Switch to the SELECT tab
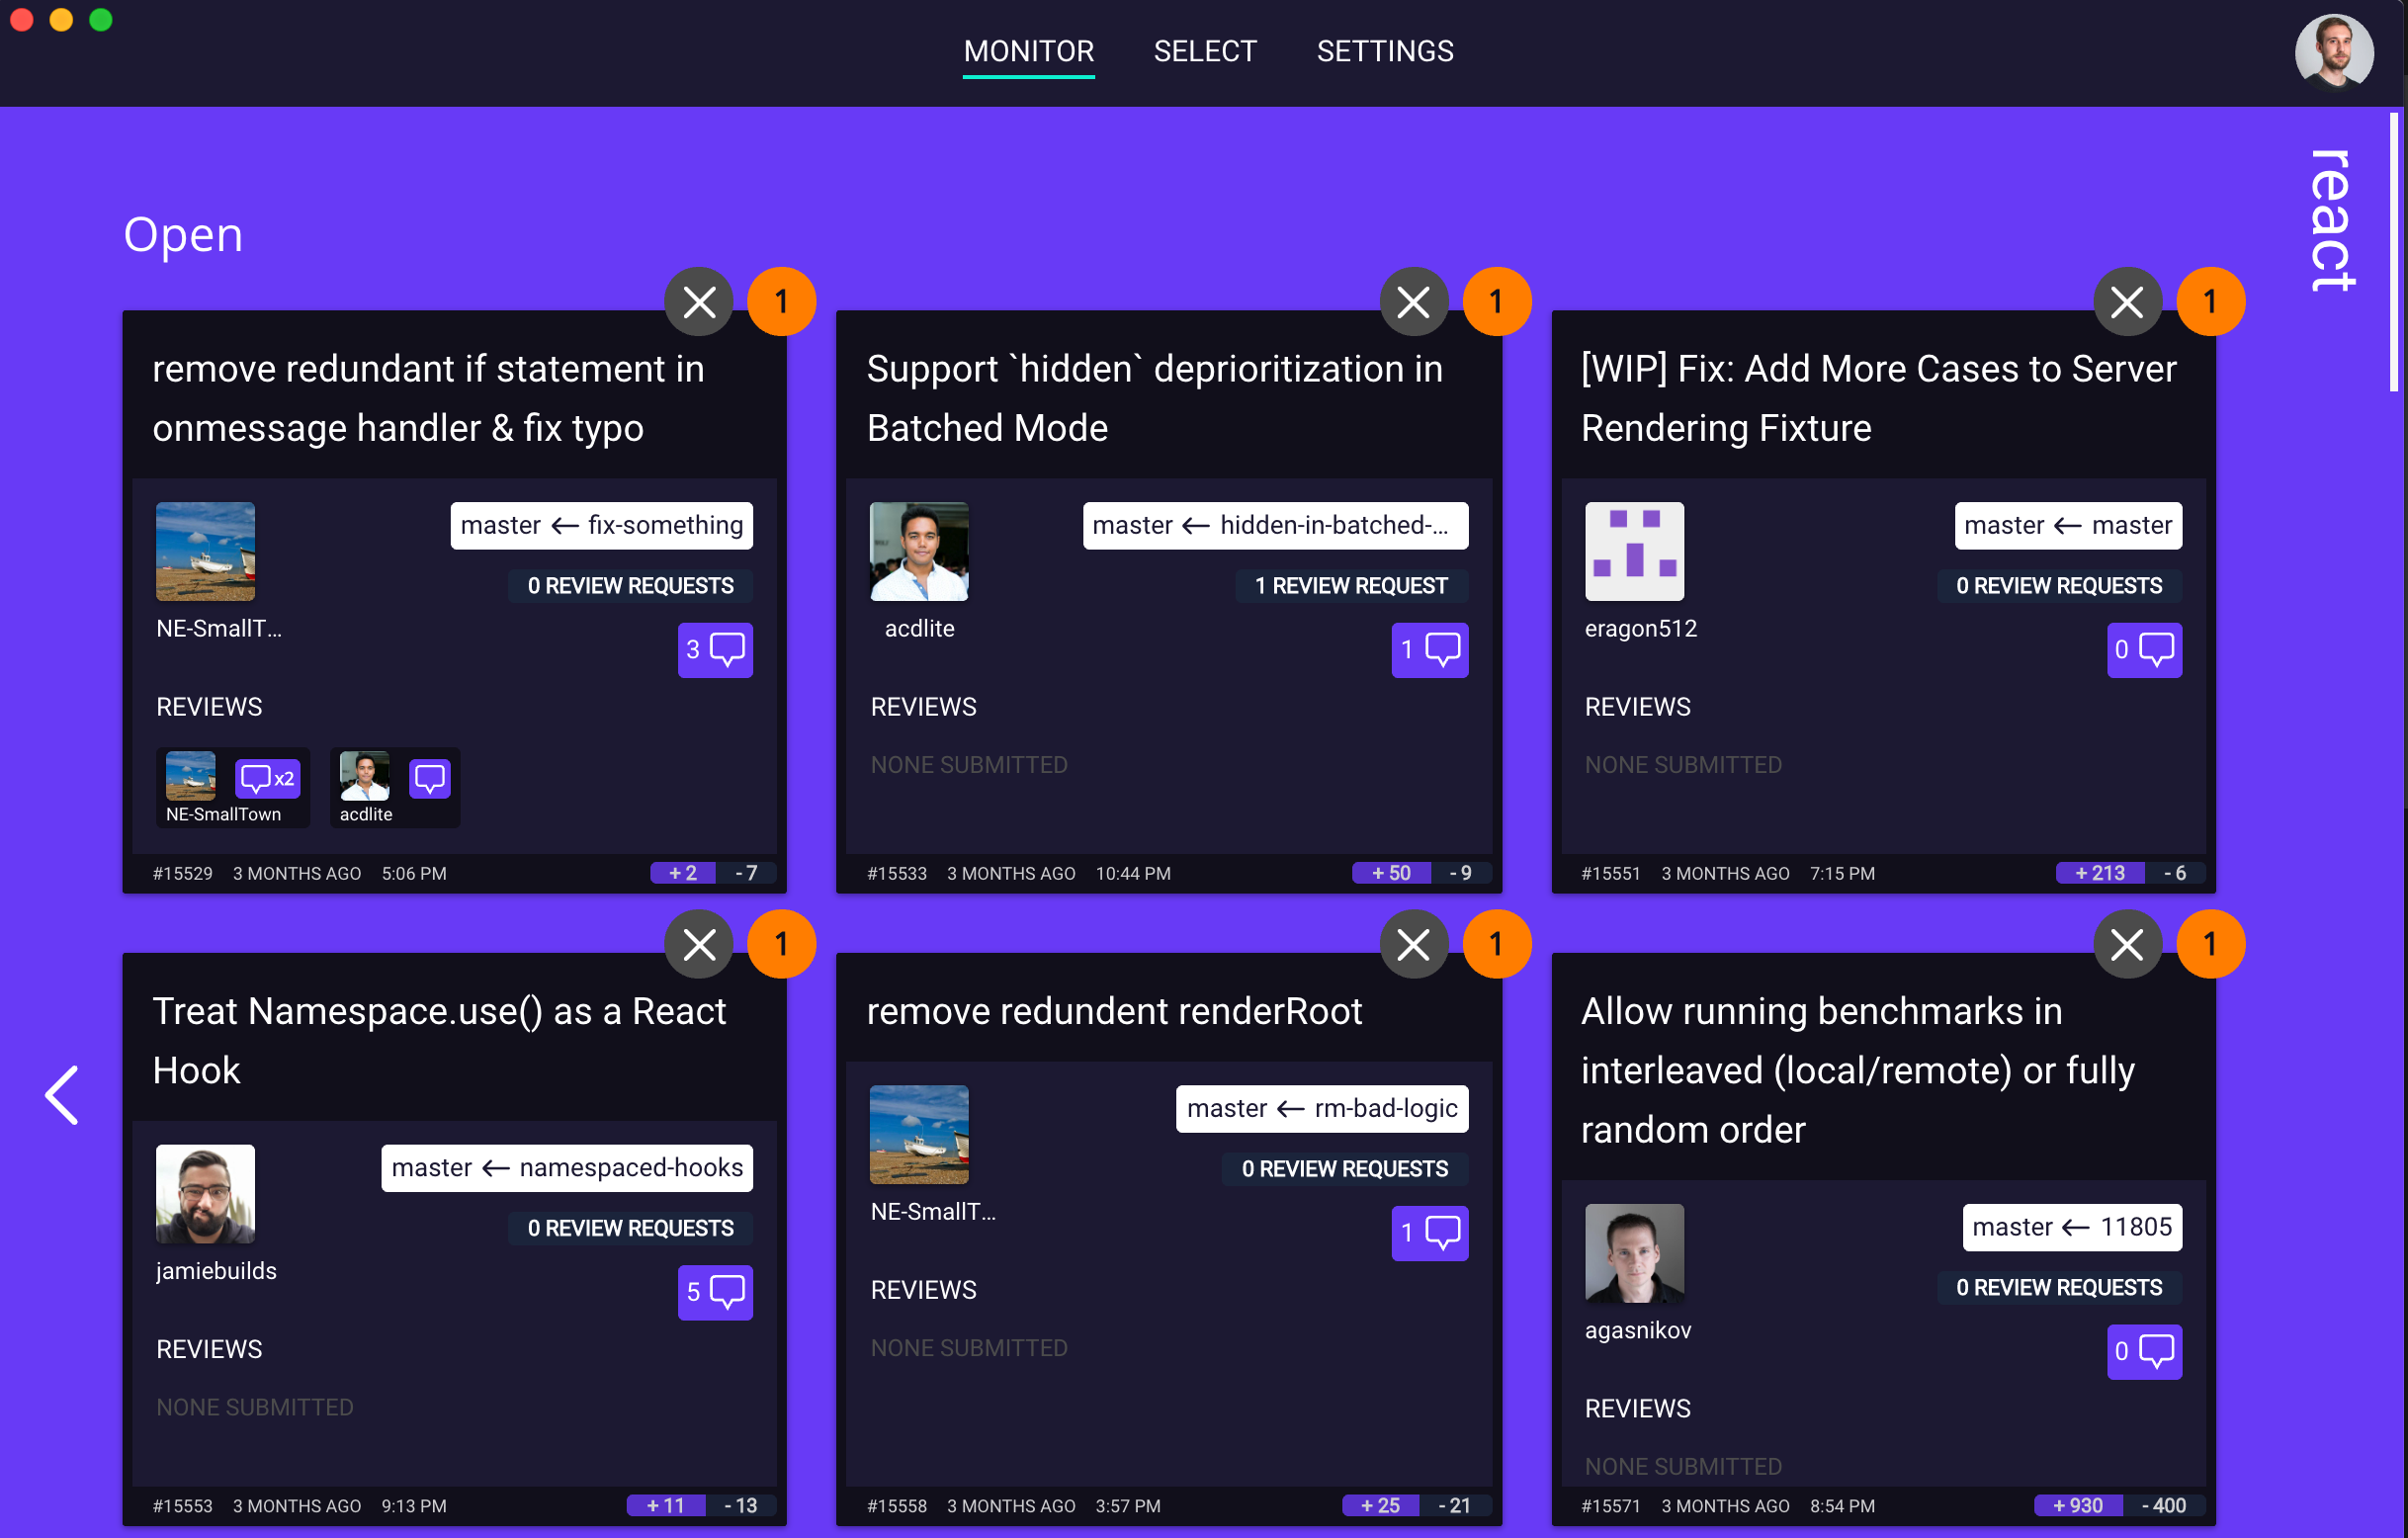Image resolution: width=2408 pixels, height=1538 pixels. pos(1204,51)
